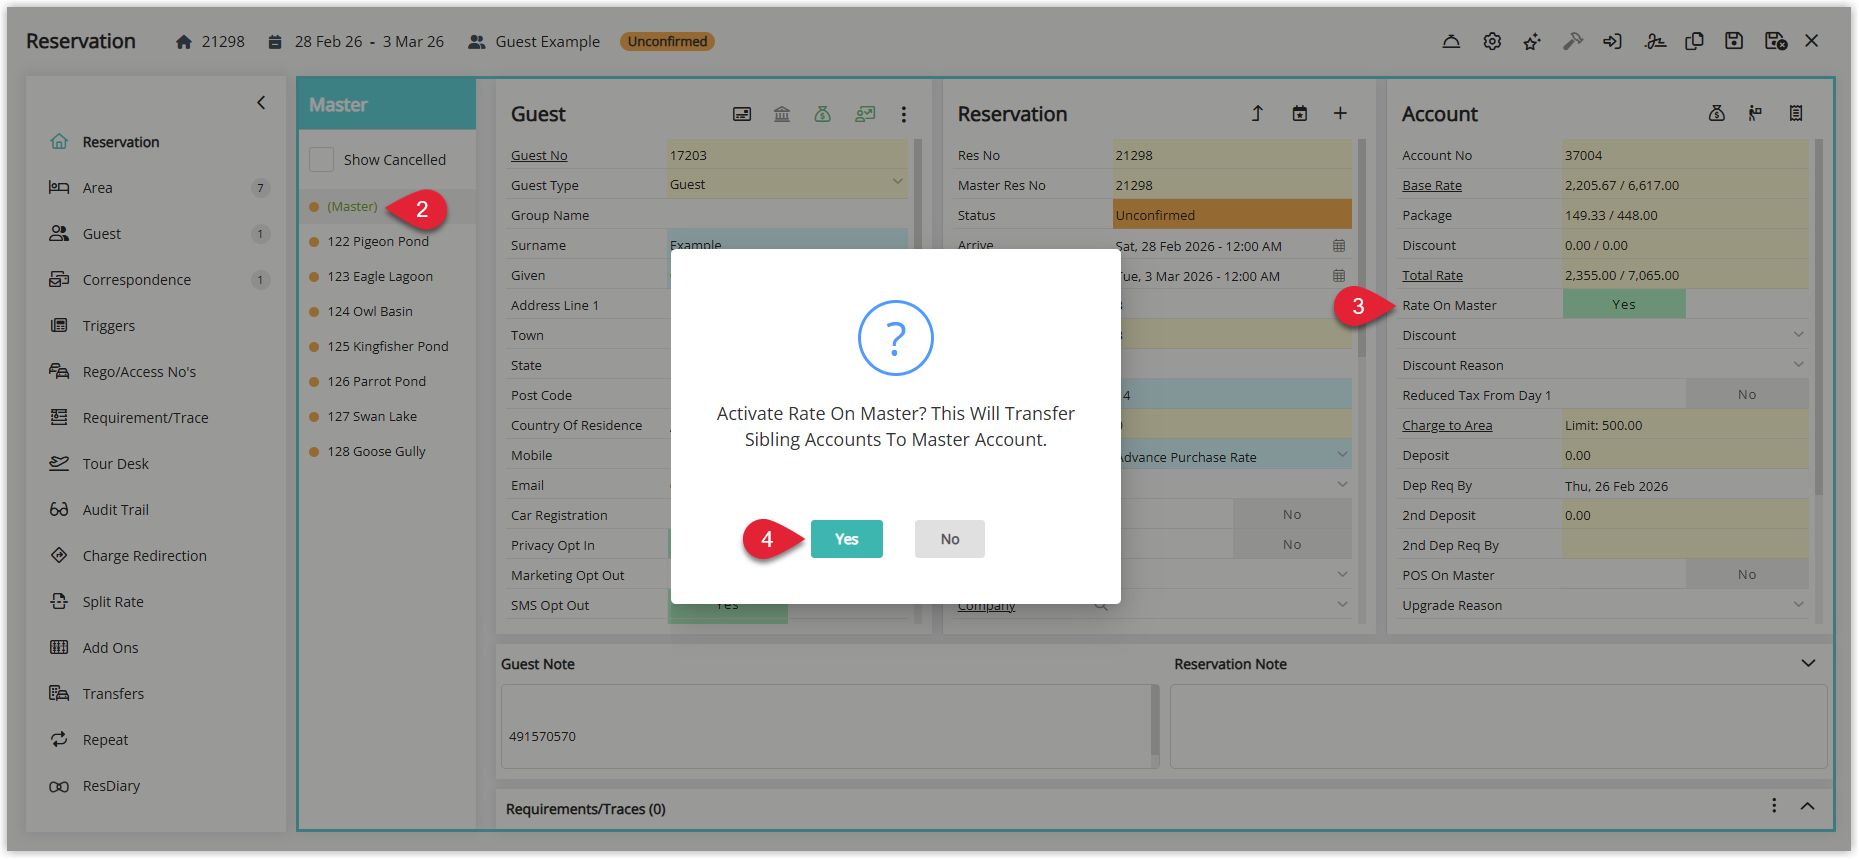The image size is (1859, 859).
Task: Click the Deposit amount field
Action: [1685, 455]
